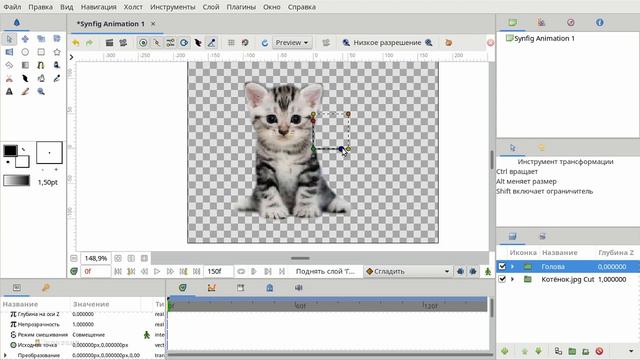Redo the last undone action

(89, 42)
